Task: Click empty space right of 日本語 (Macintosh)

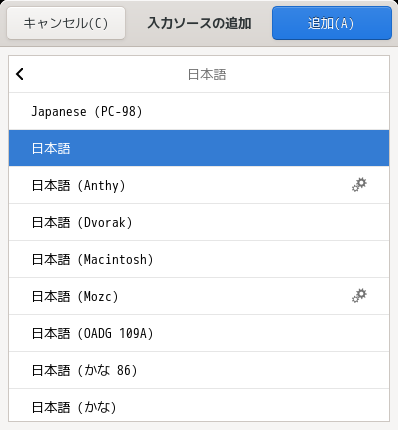Action: point(272,259)
